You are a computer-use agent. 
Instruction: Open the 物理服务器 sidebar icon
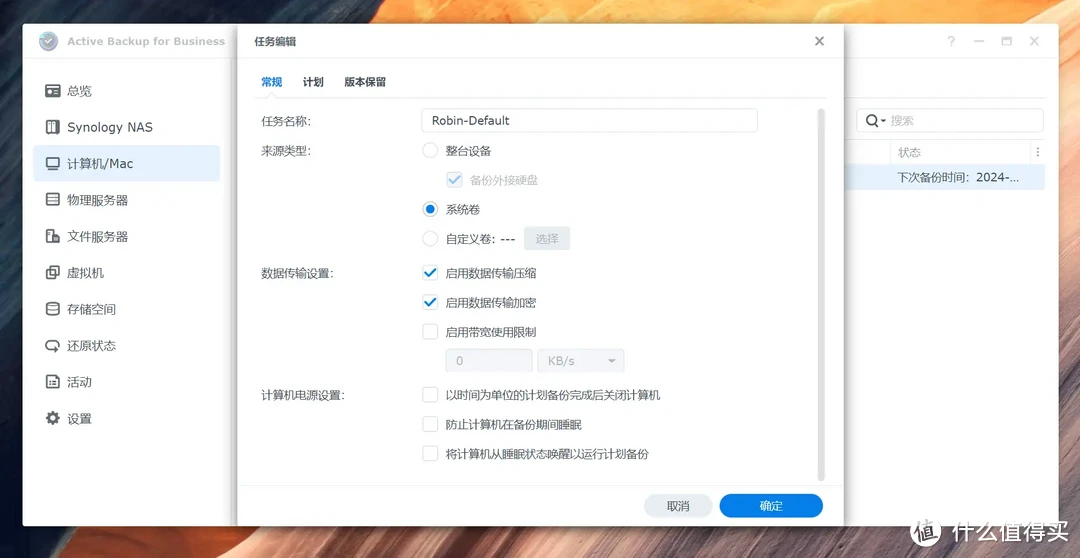[x=52, y=200]
